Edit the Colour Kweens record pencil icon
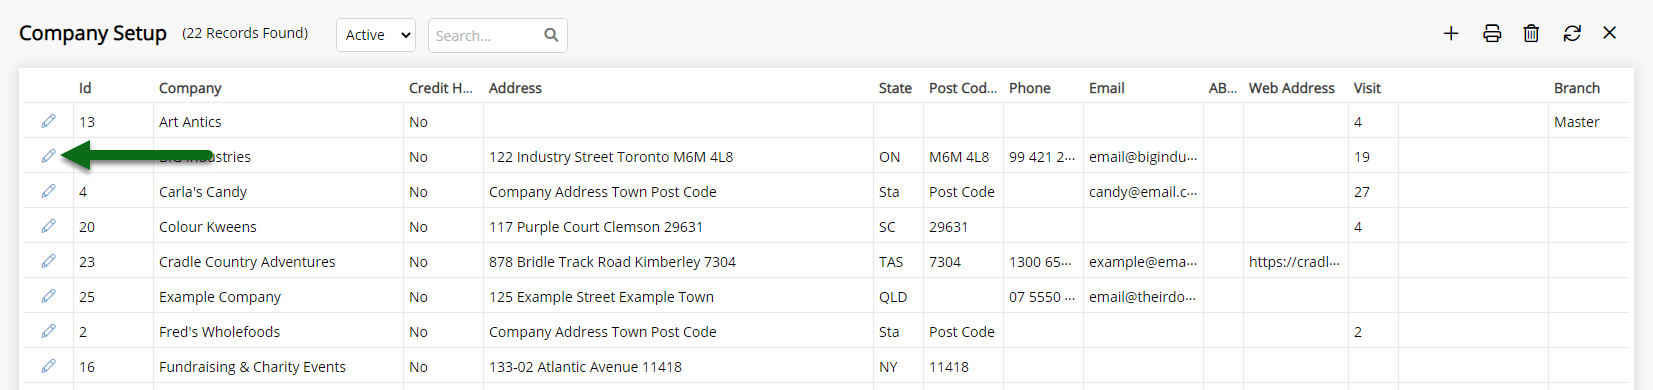The height and width of the screenshot is (390, 1653). [x=48, y=226]
